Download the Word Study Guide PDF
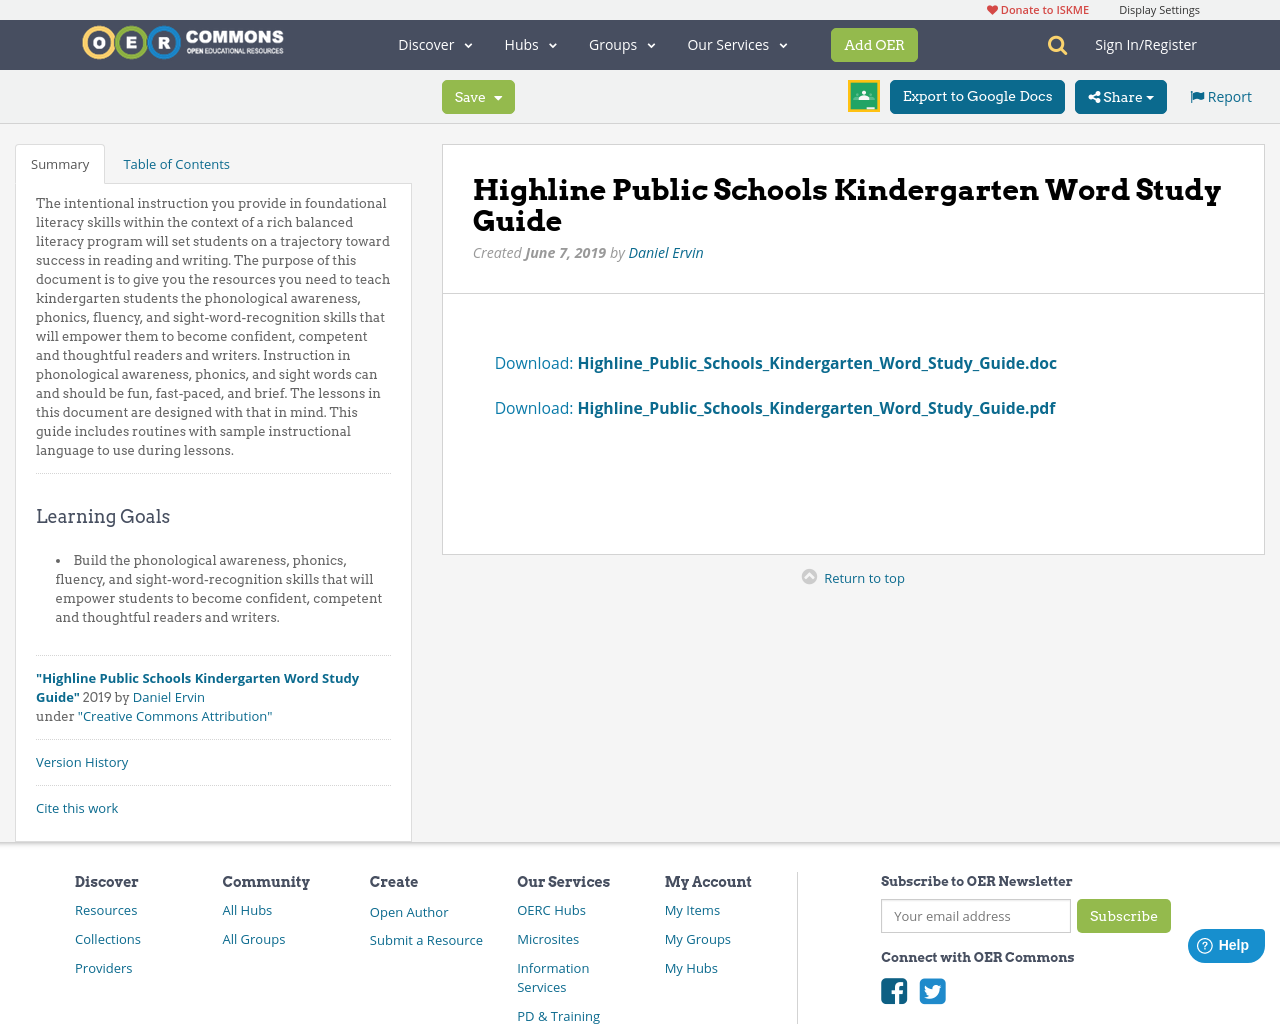The image size is (1280, 1024). click(x=816, y=407)
